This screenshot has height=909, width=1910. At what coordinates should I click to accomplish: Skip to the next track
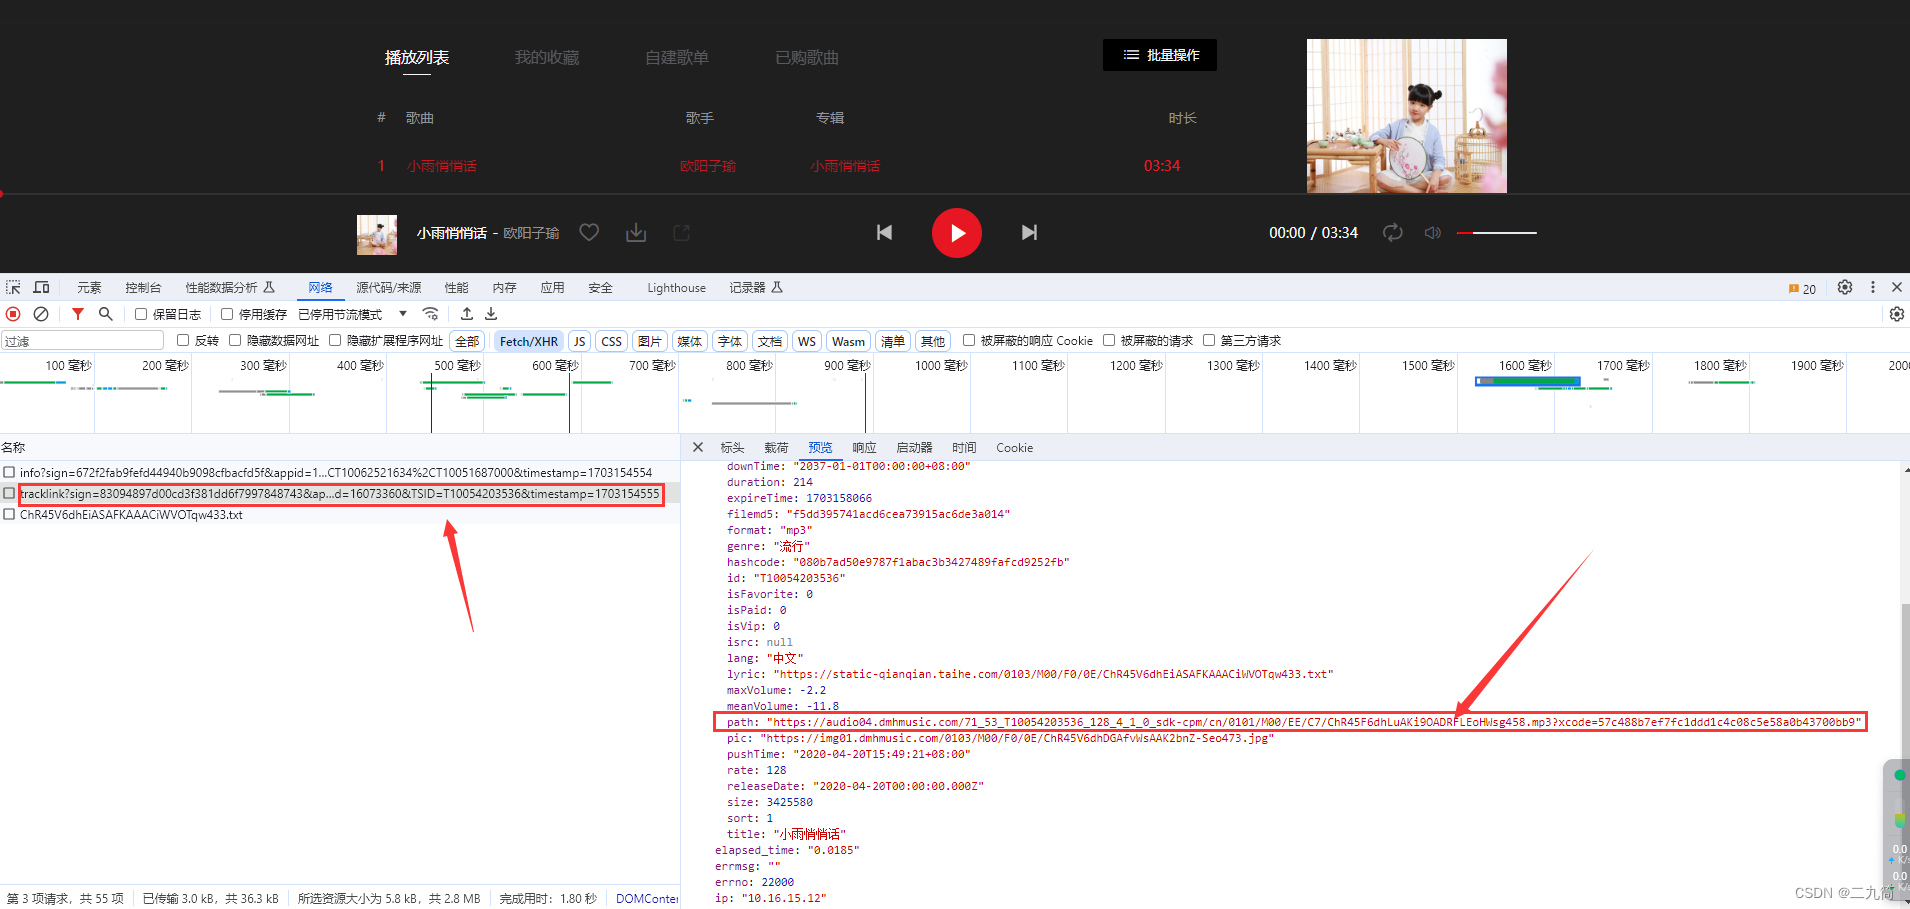click(1029, 233)
